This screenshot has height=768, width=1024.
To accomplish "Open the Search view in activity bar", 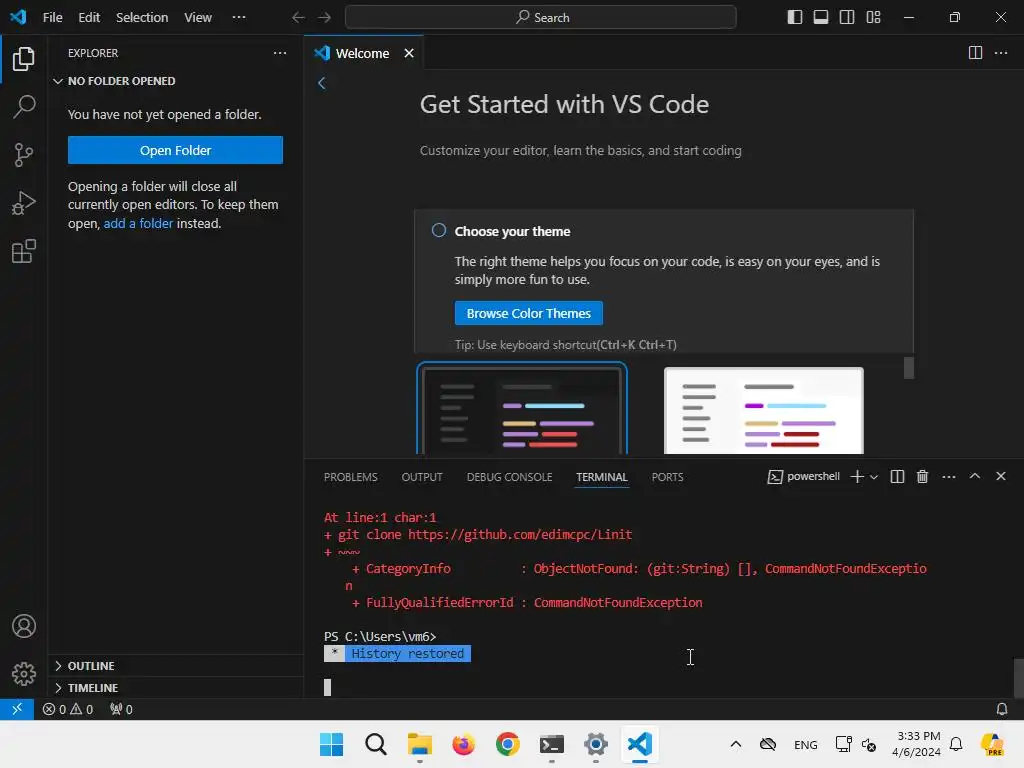I will click(x=24, y=106).
